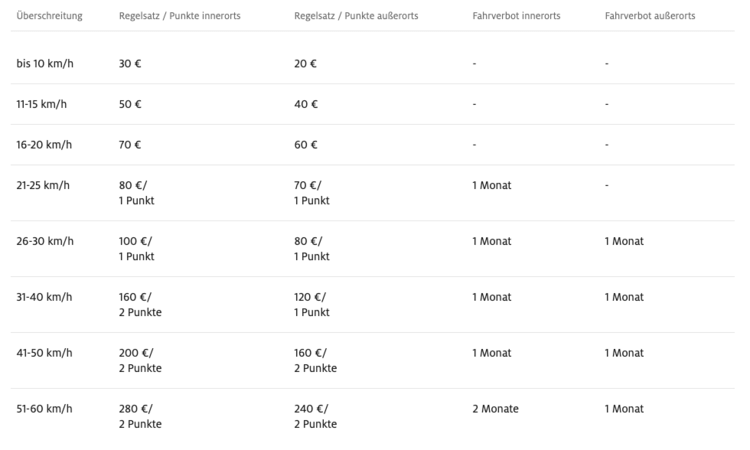Select the 16-20 km/h row label
The image size is (750, 450).
[x=45, y=144]
